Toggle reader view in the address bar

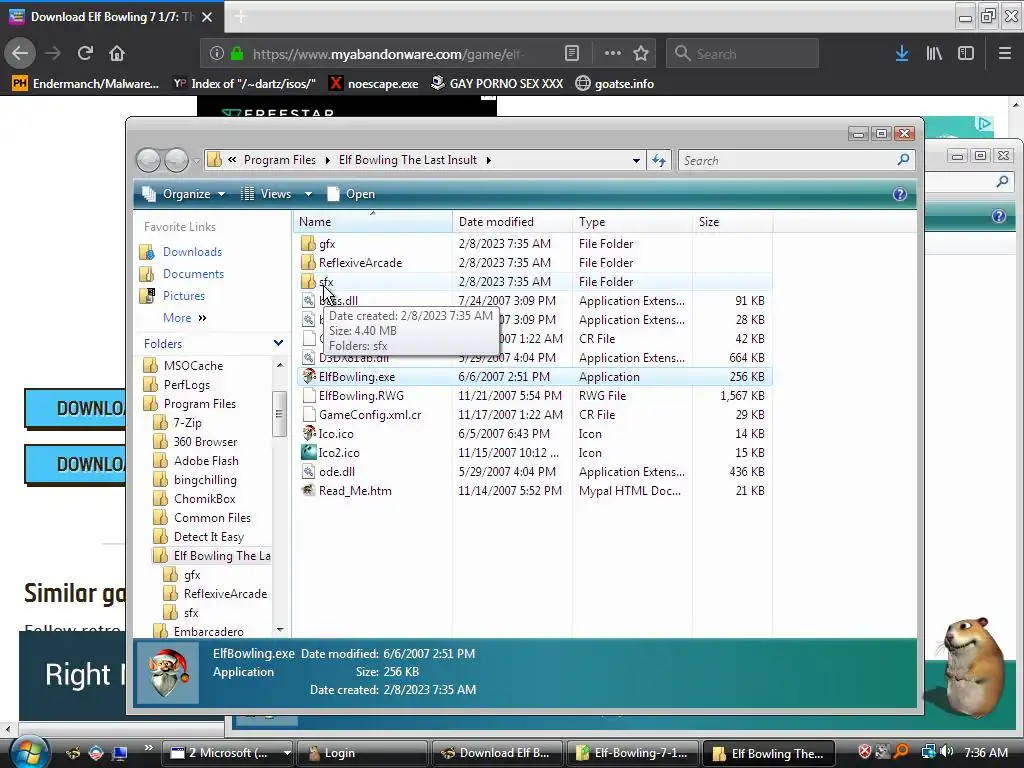(x=571, y=54)
